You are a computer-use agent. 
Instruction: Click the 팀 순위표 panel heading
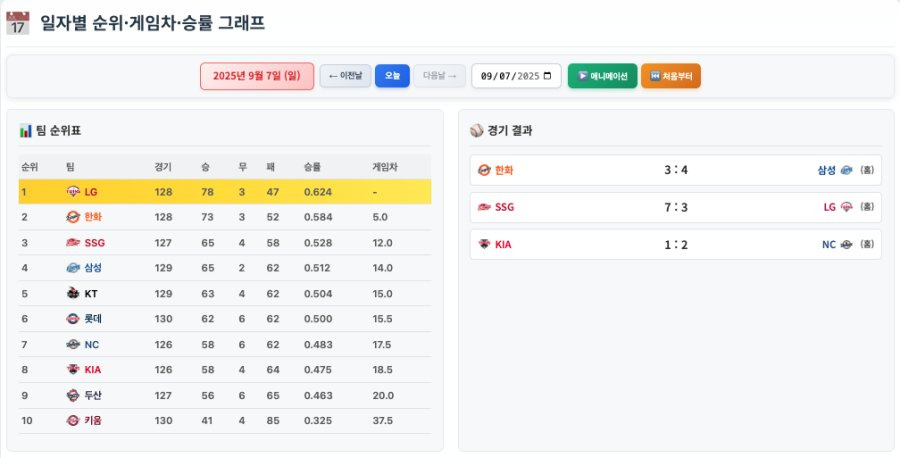pyautogui.click(x=58, y=131)
